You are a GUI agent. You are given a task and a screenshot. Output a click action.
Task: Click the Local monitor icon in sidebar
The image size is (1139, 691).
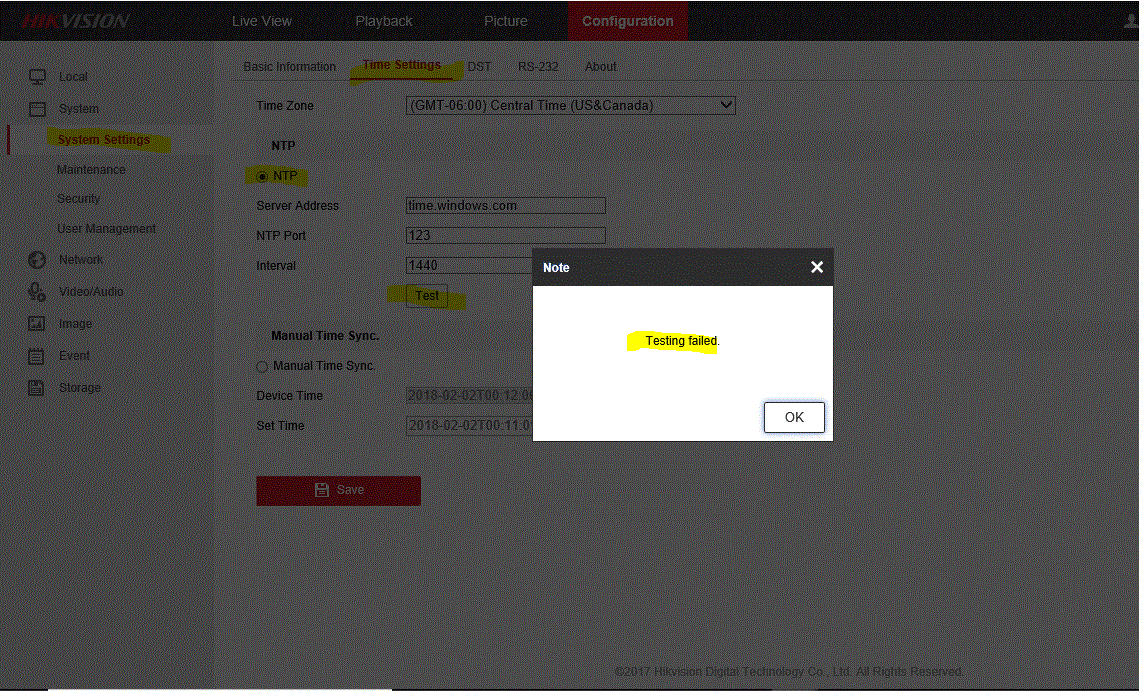coord(37,77)
